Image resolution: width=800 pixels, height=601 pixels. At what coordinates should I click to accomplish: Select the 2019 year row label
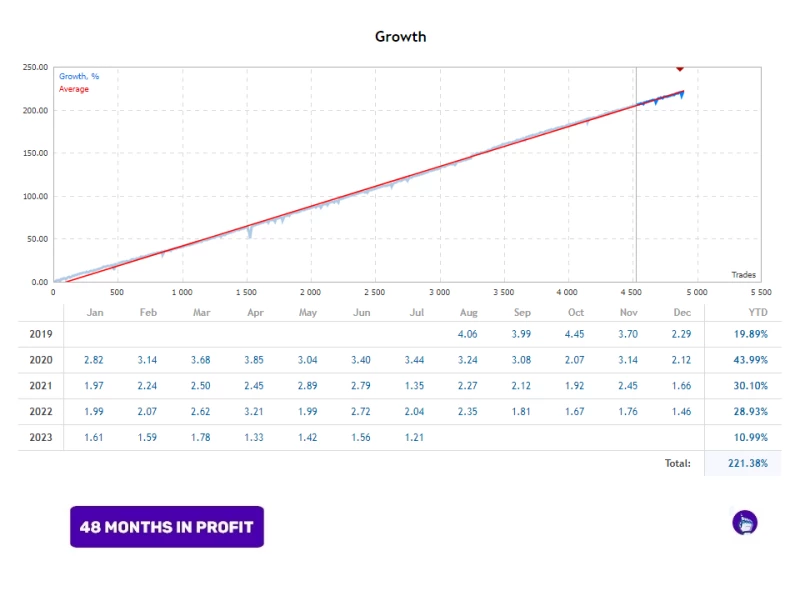coord(41,334)
